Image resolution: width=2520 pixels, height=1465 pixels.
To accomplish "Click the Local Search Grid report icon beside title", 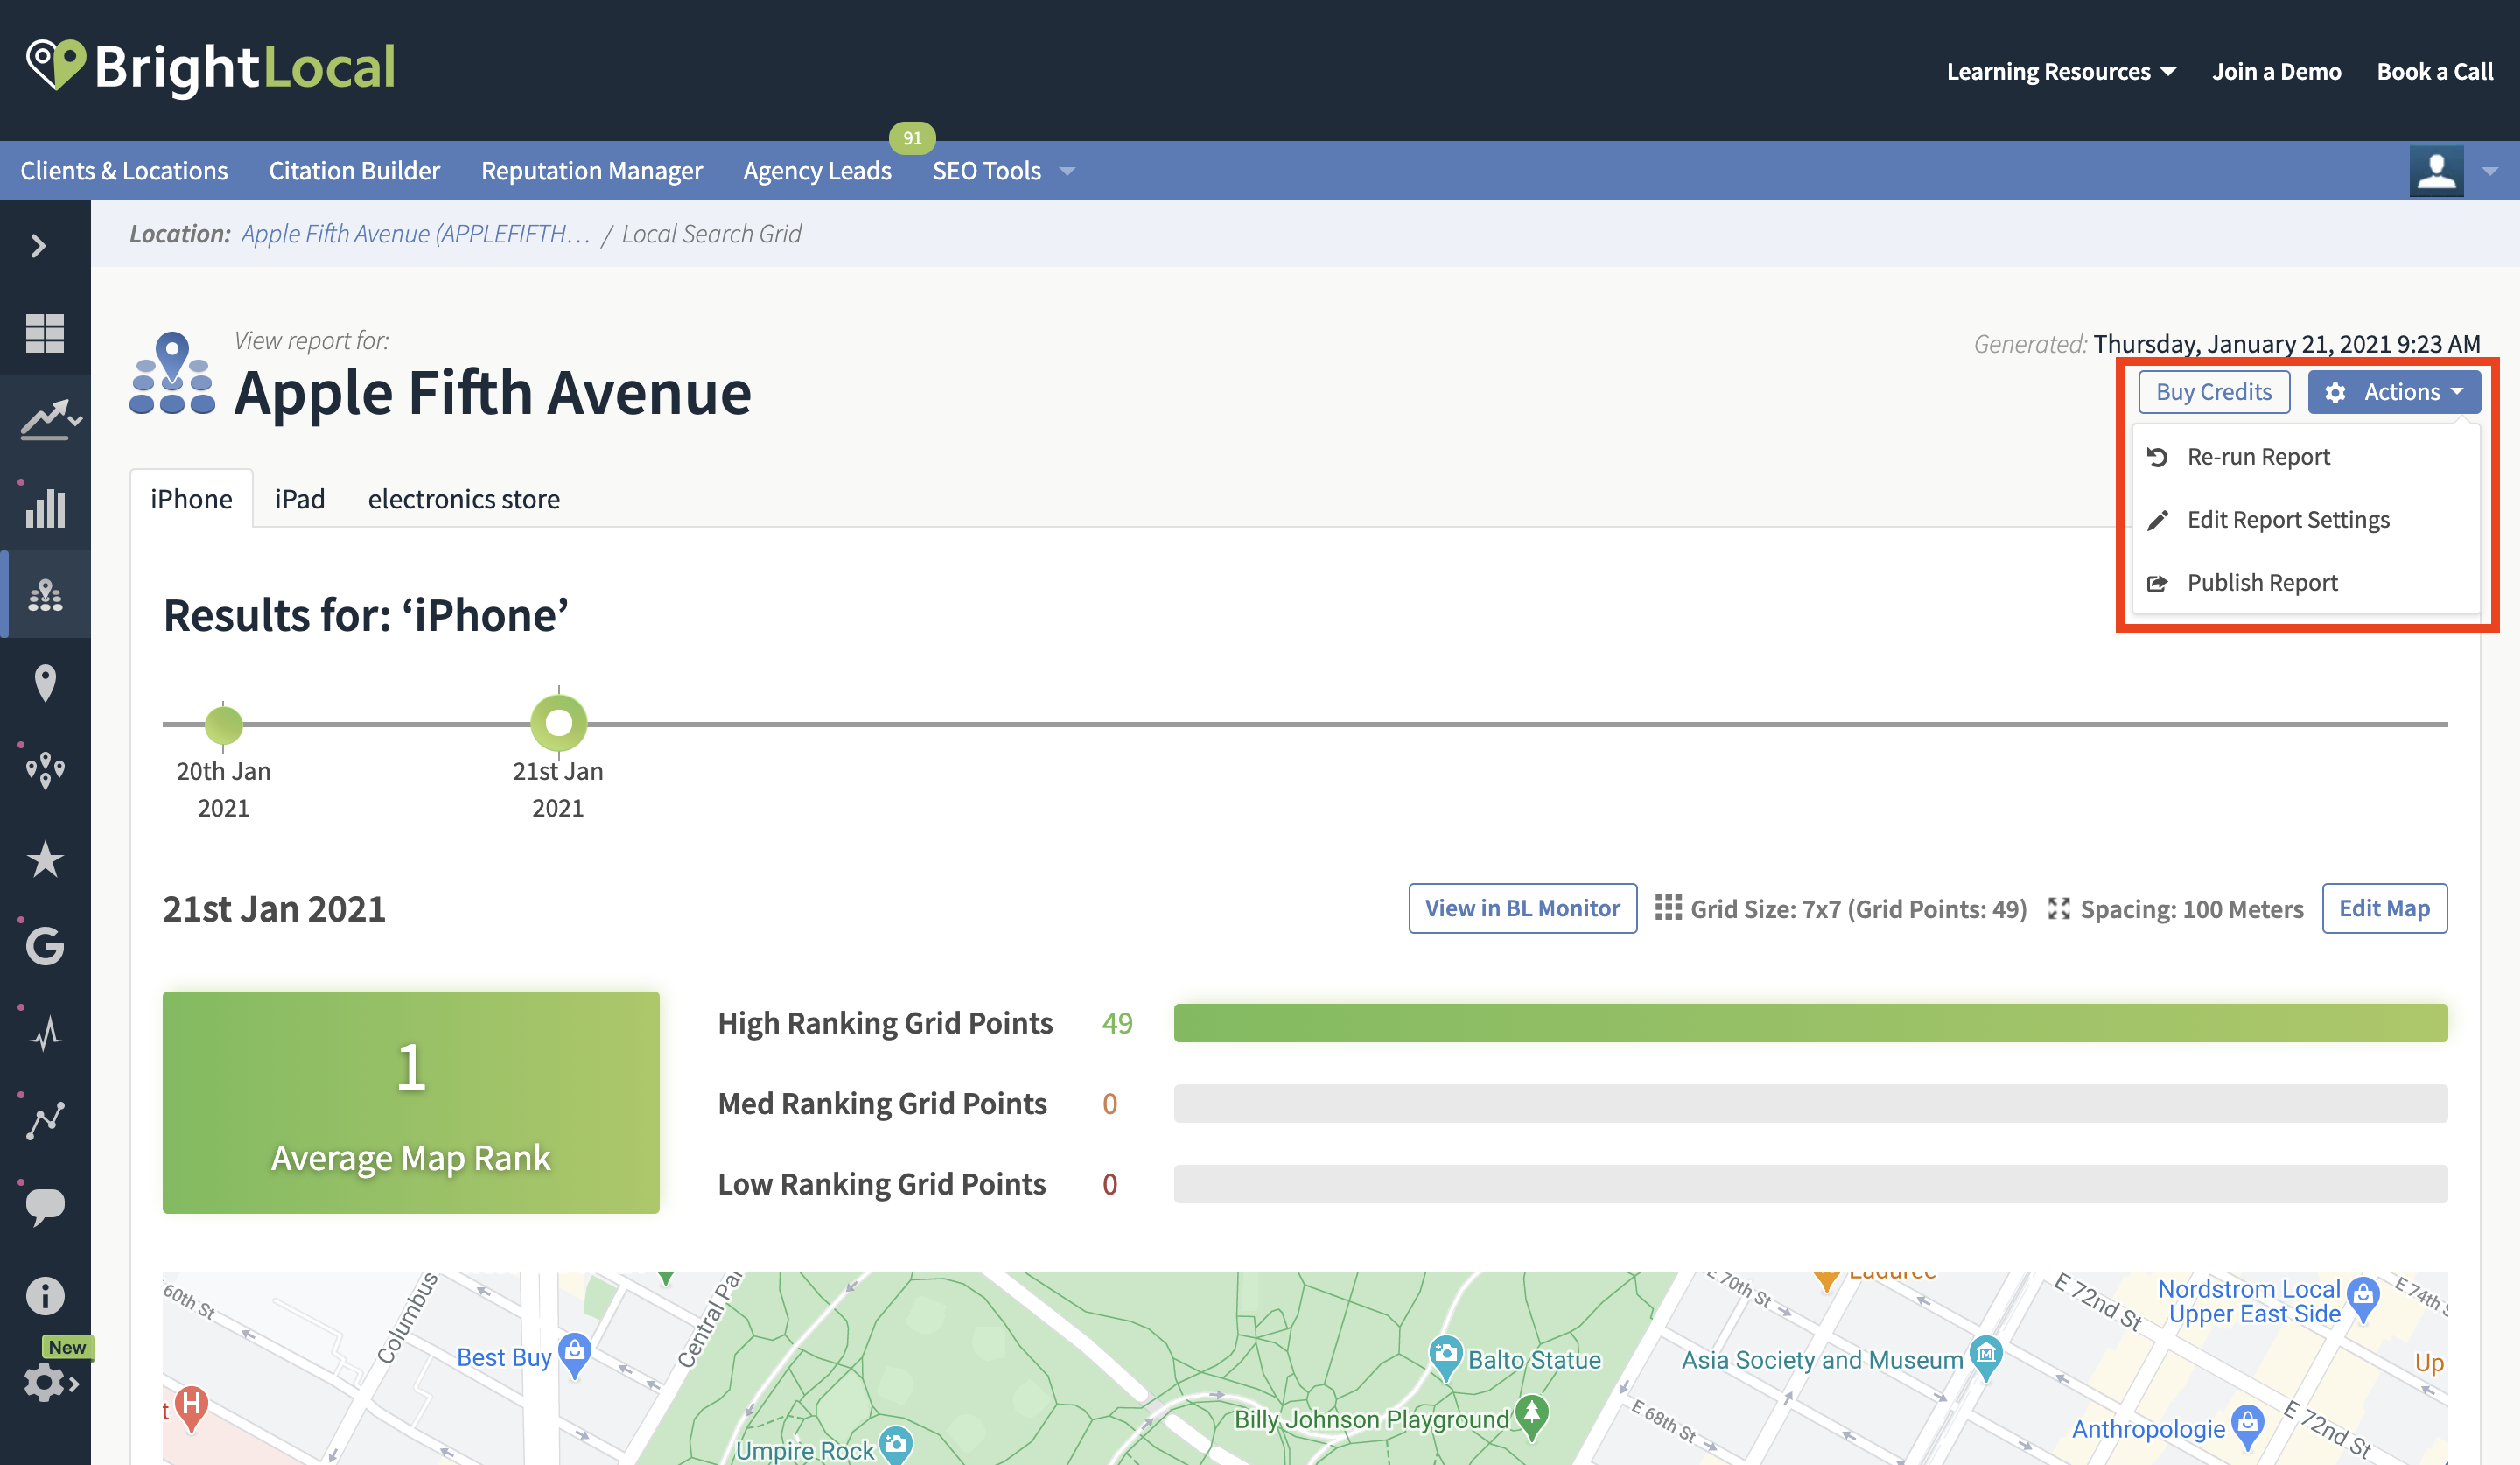I will click(x=172, y=373).
